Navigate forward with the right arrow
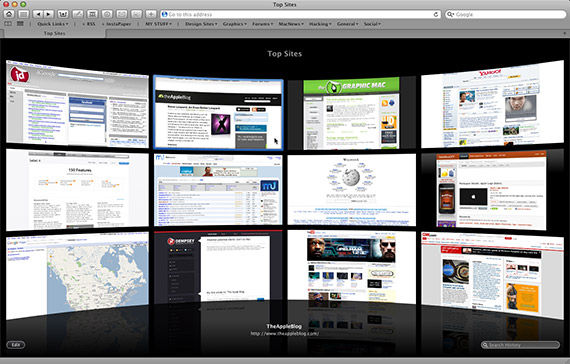 (x=48, y=14)
